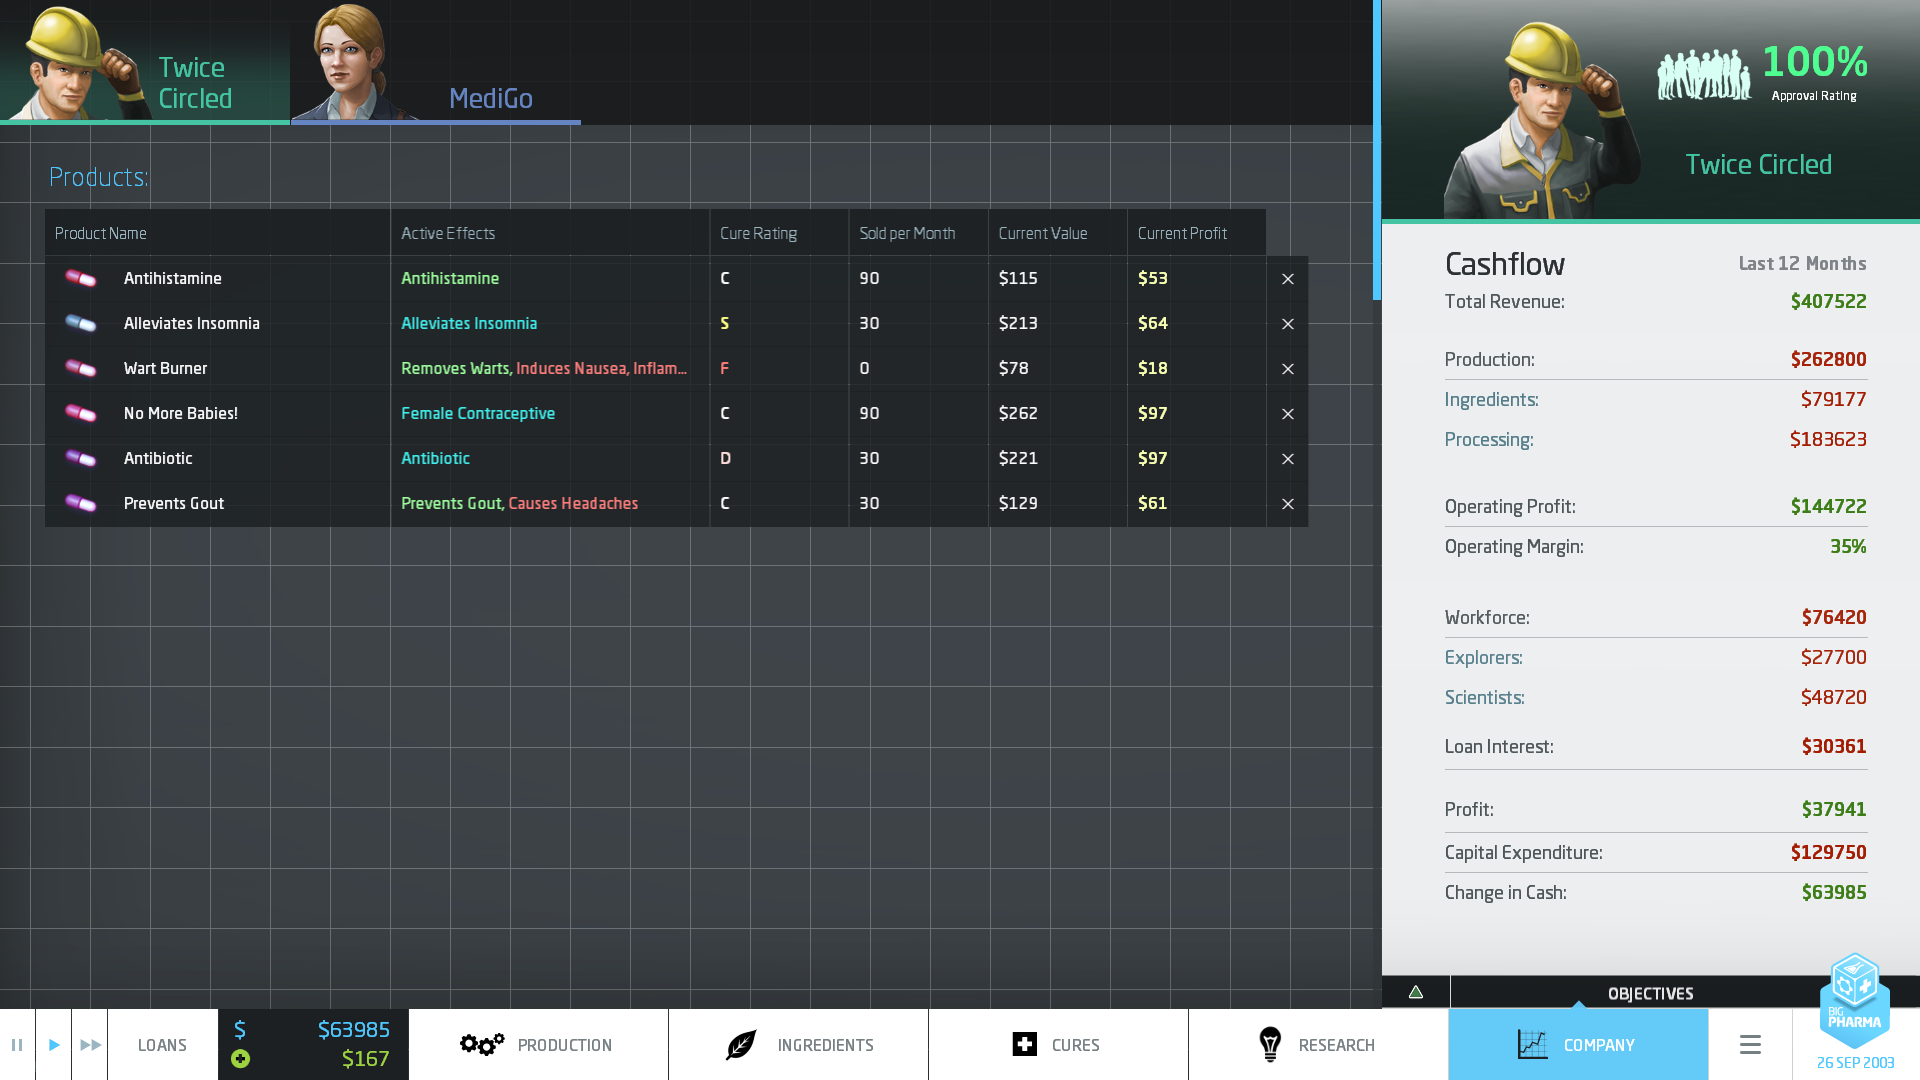Viewport: 1920px width, 1080px height.
Task: Remove the Antihistamine product
Action: [1287, 279]
